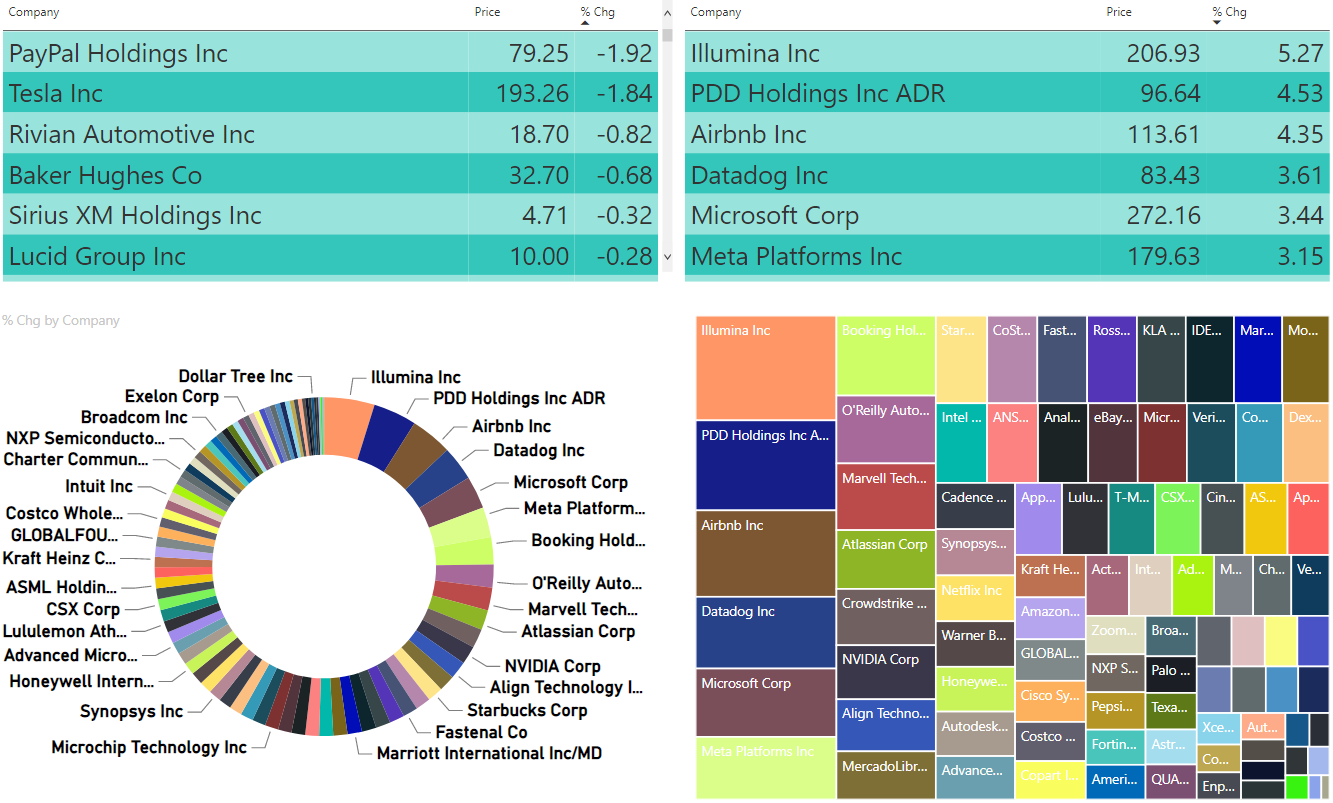
Task: Click CSX Corp donut chart label
Action: (83, 609)
